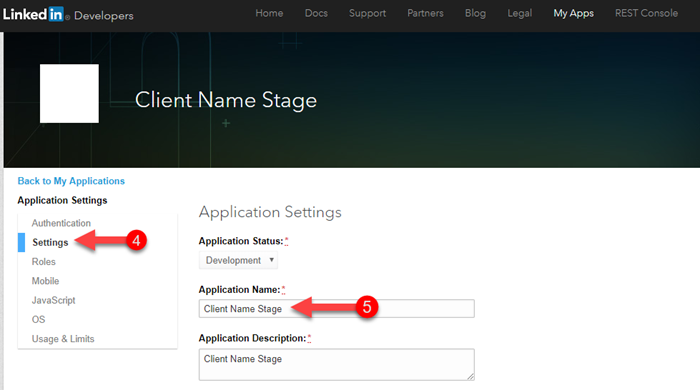Expand the Application Status Development dropdown
Image resolution: width=700 pixels, height=390 pixels.
[238, 260]
